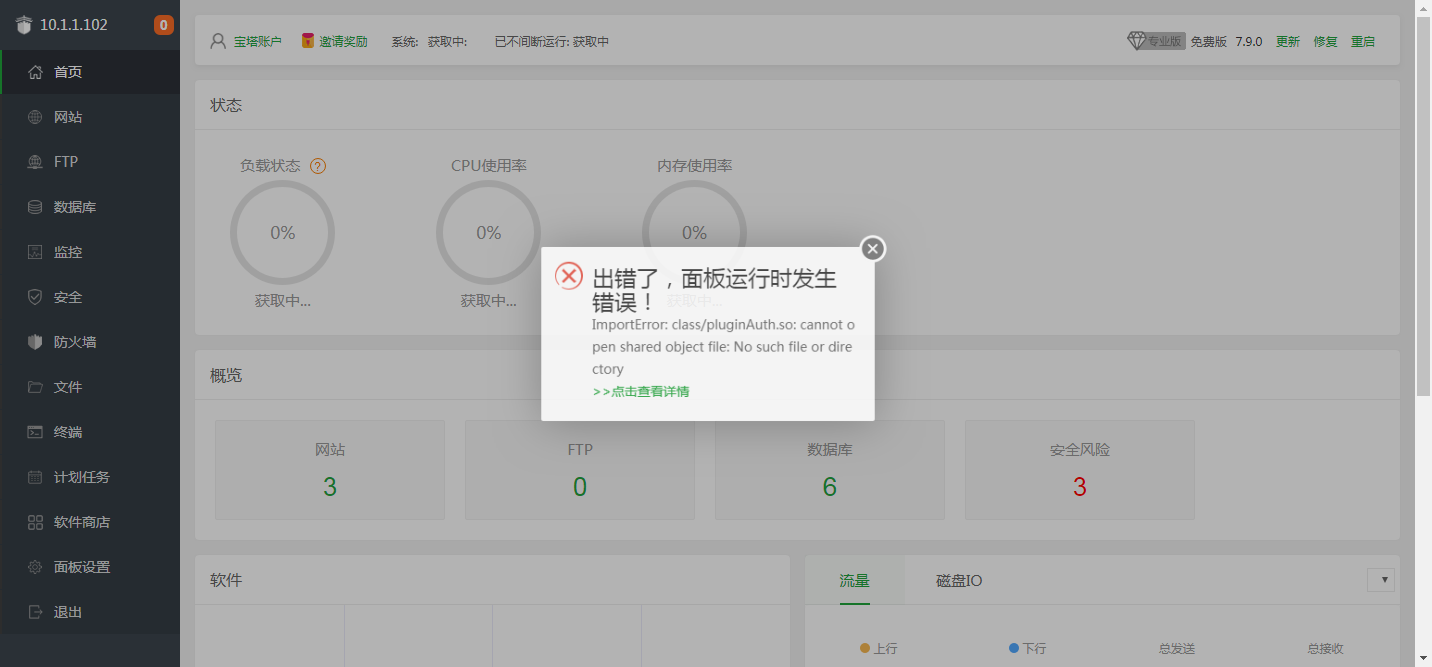Click the 10.1.1.102 server address

(x=74, y=25)
